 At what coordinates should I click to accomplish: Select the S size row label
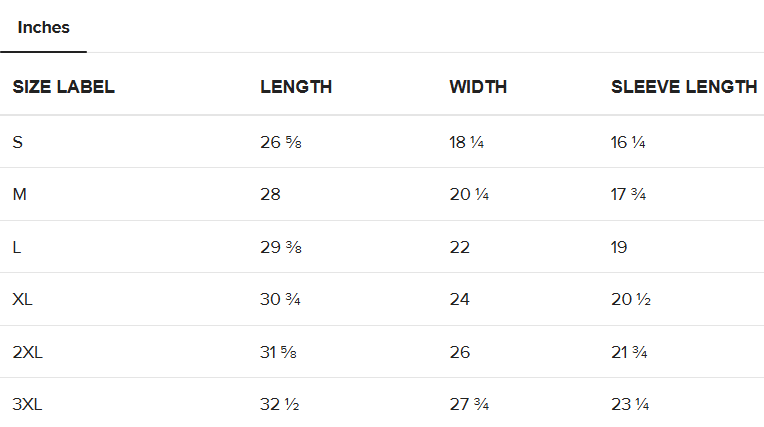[18, 142]
